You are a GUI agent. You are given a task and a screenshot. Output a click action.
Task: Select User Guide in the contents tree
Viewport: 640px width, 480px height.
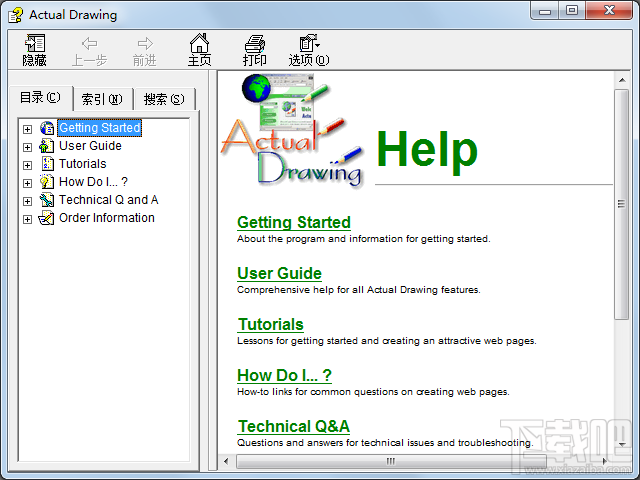pos(90,146)
